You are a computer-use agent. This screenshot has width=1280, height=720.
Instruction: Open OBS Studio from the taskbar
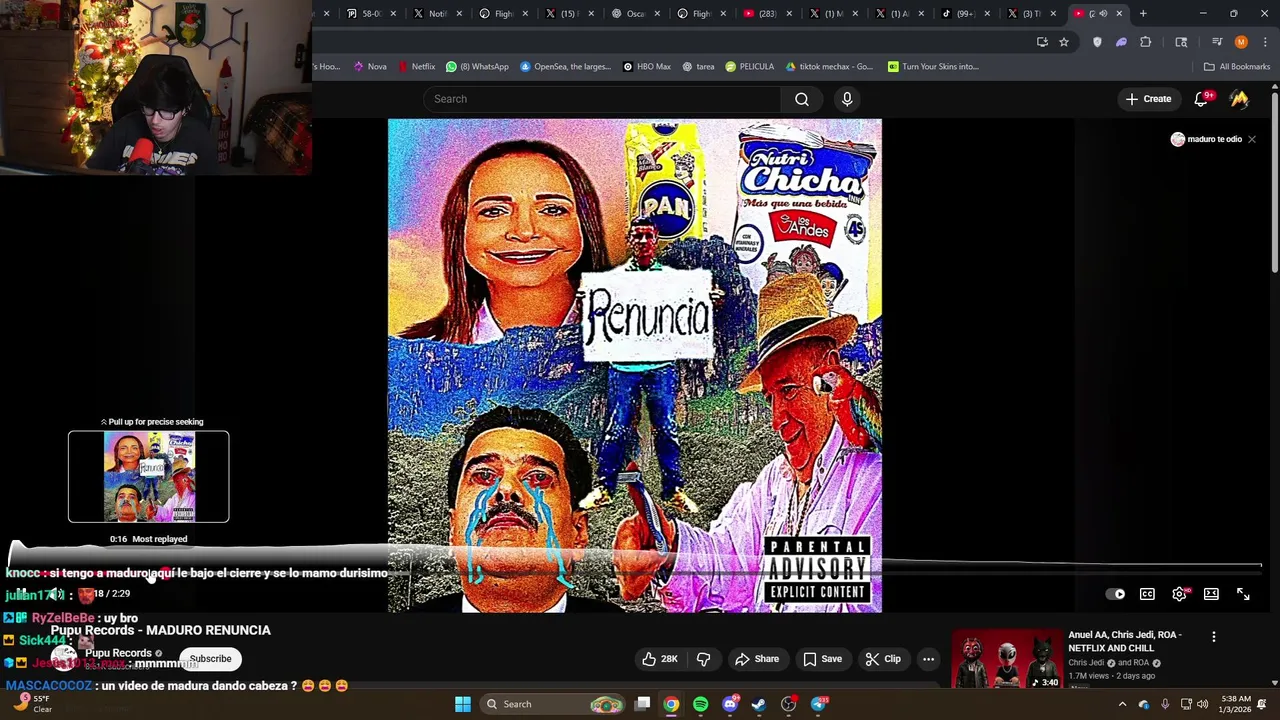coord(789,704)
